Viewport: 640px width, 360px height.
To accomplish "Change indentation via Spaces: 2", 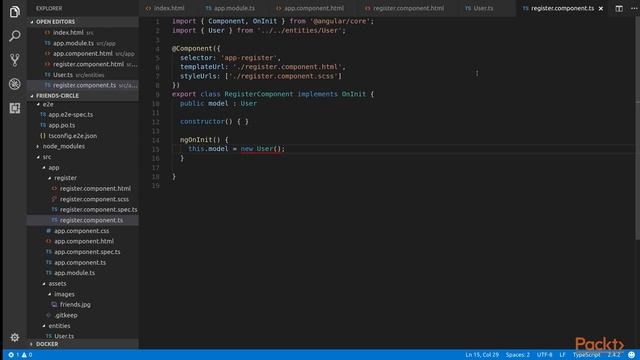I will pyautogui.click(x=518, y=355).
